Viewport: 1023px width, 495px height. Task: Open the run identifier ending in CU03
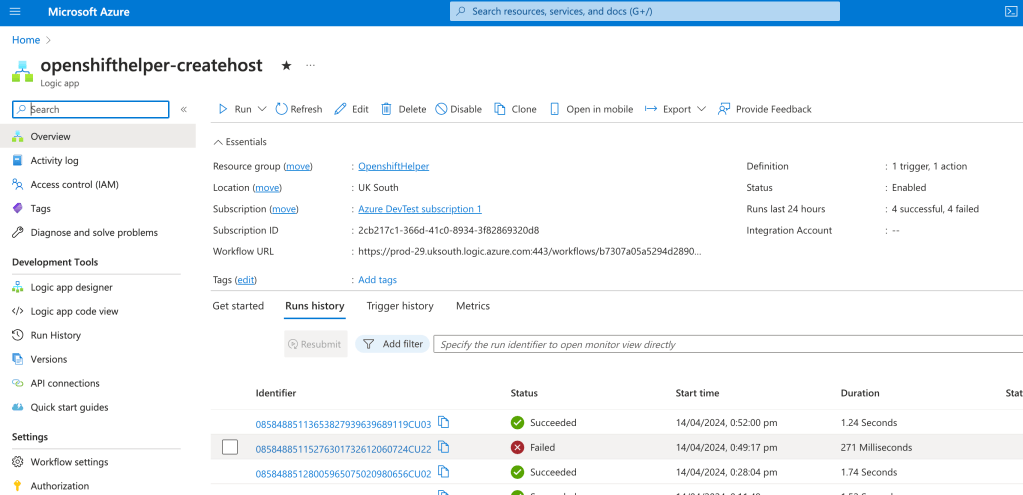point(343,424)
